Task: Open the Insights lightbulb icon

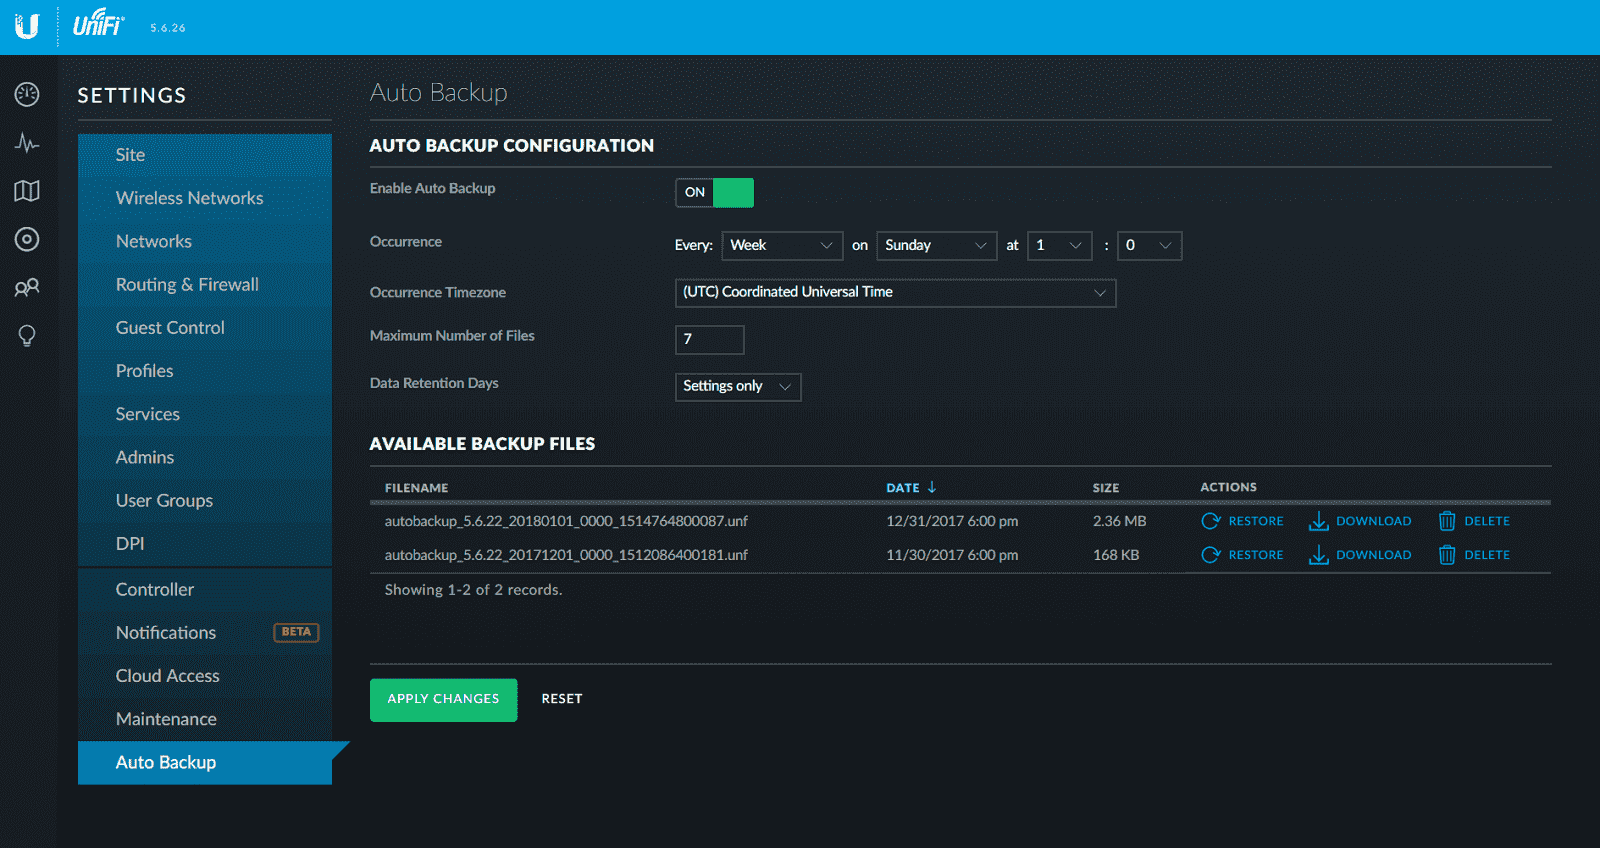Action: [27, 335]
